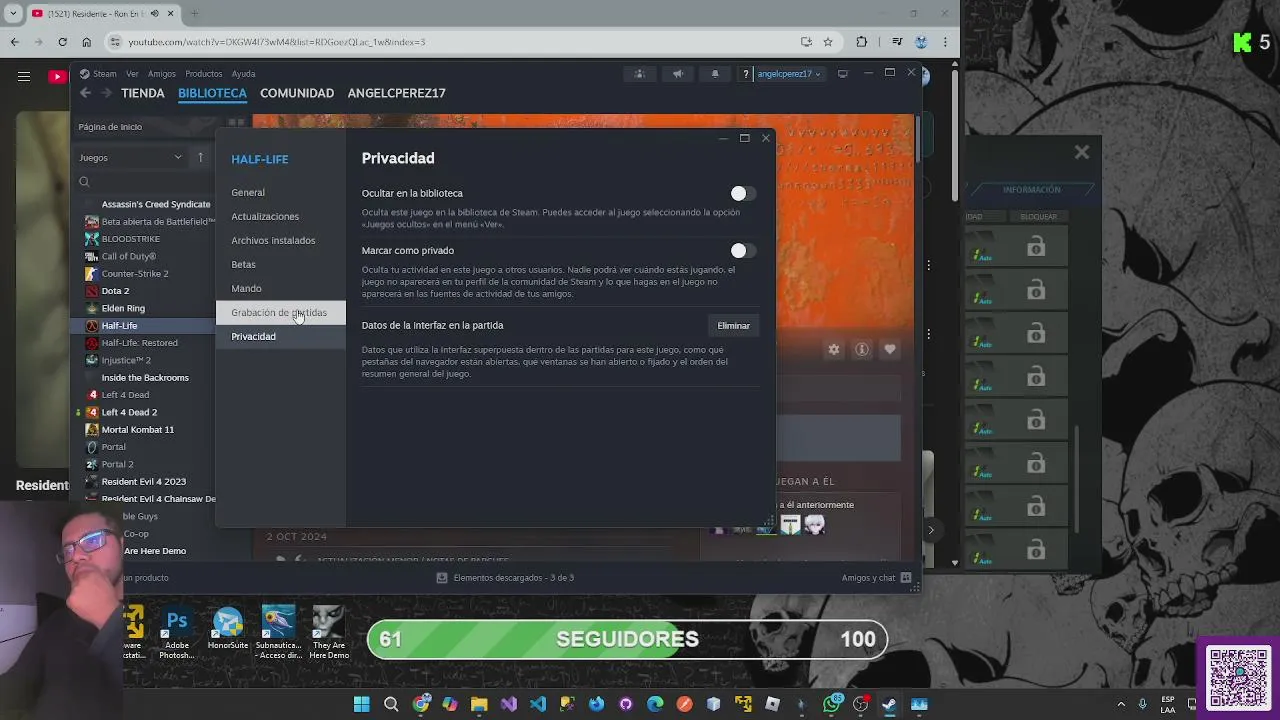Viewport: 1280px width, 720px height.
Task: Expand angelcperez17 account dropdown
Action: point(789,74)
